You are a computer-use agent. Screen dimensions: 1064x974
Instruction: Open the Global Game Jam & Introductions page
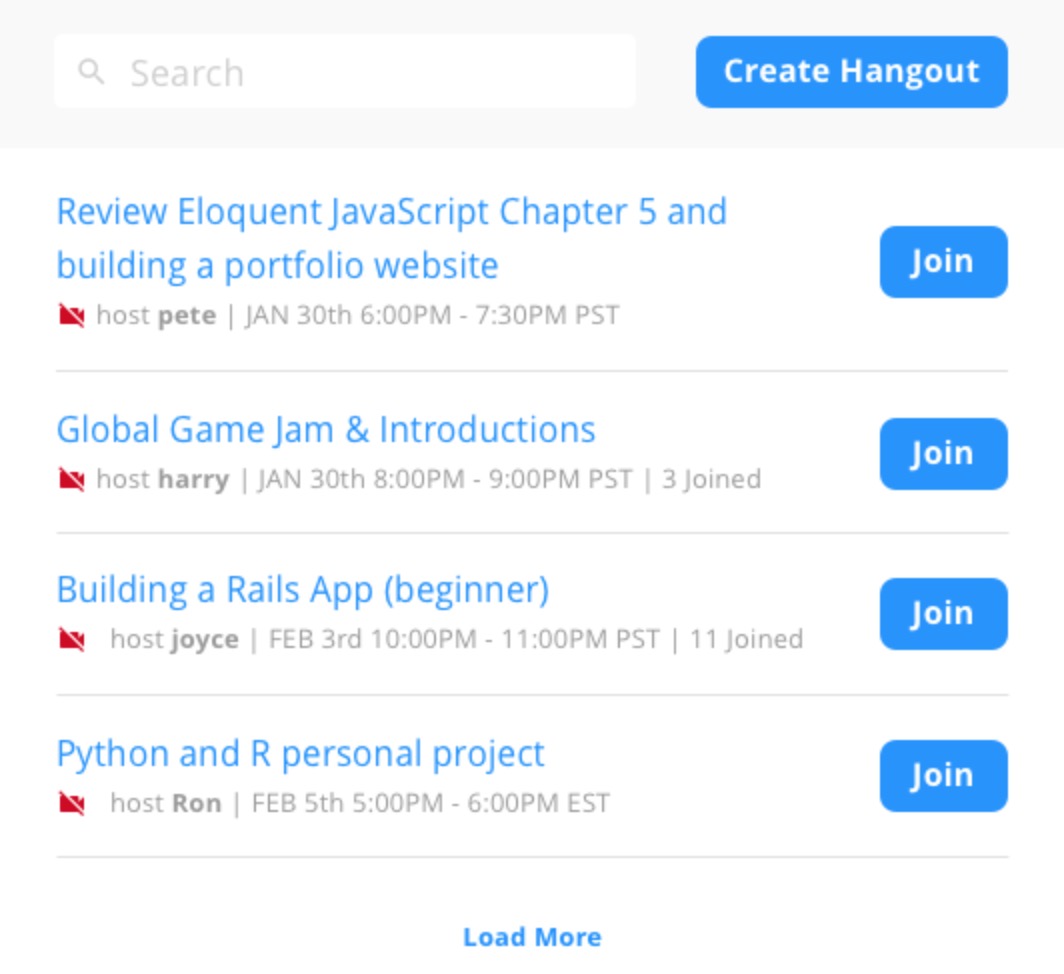327,429
